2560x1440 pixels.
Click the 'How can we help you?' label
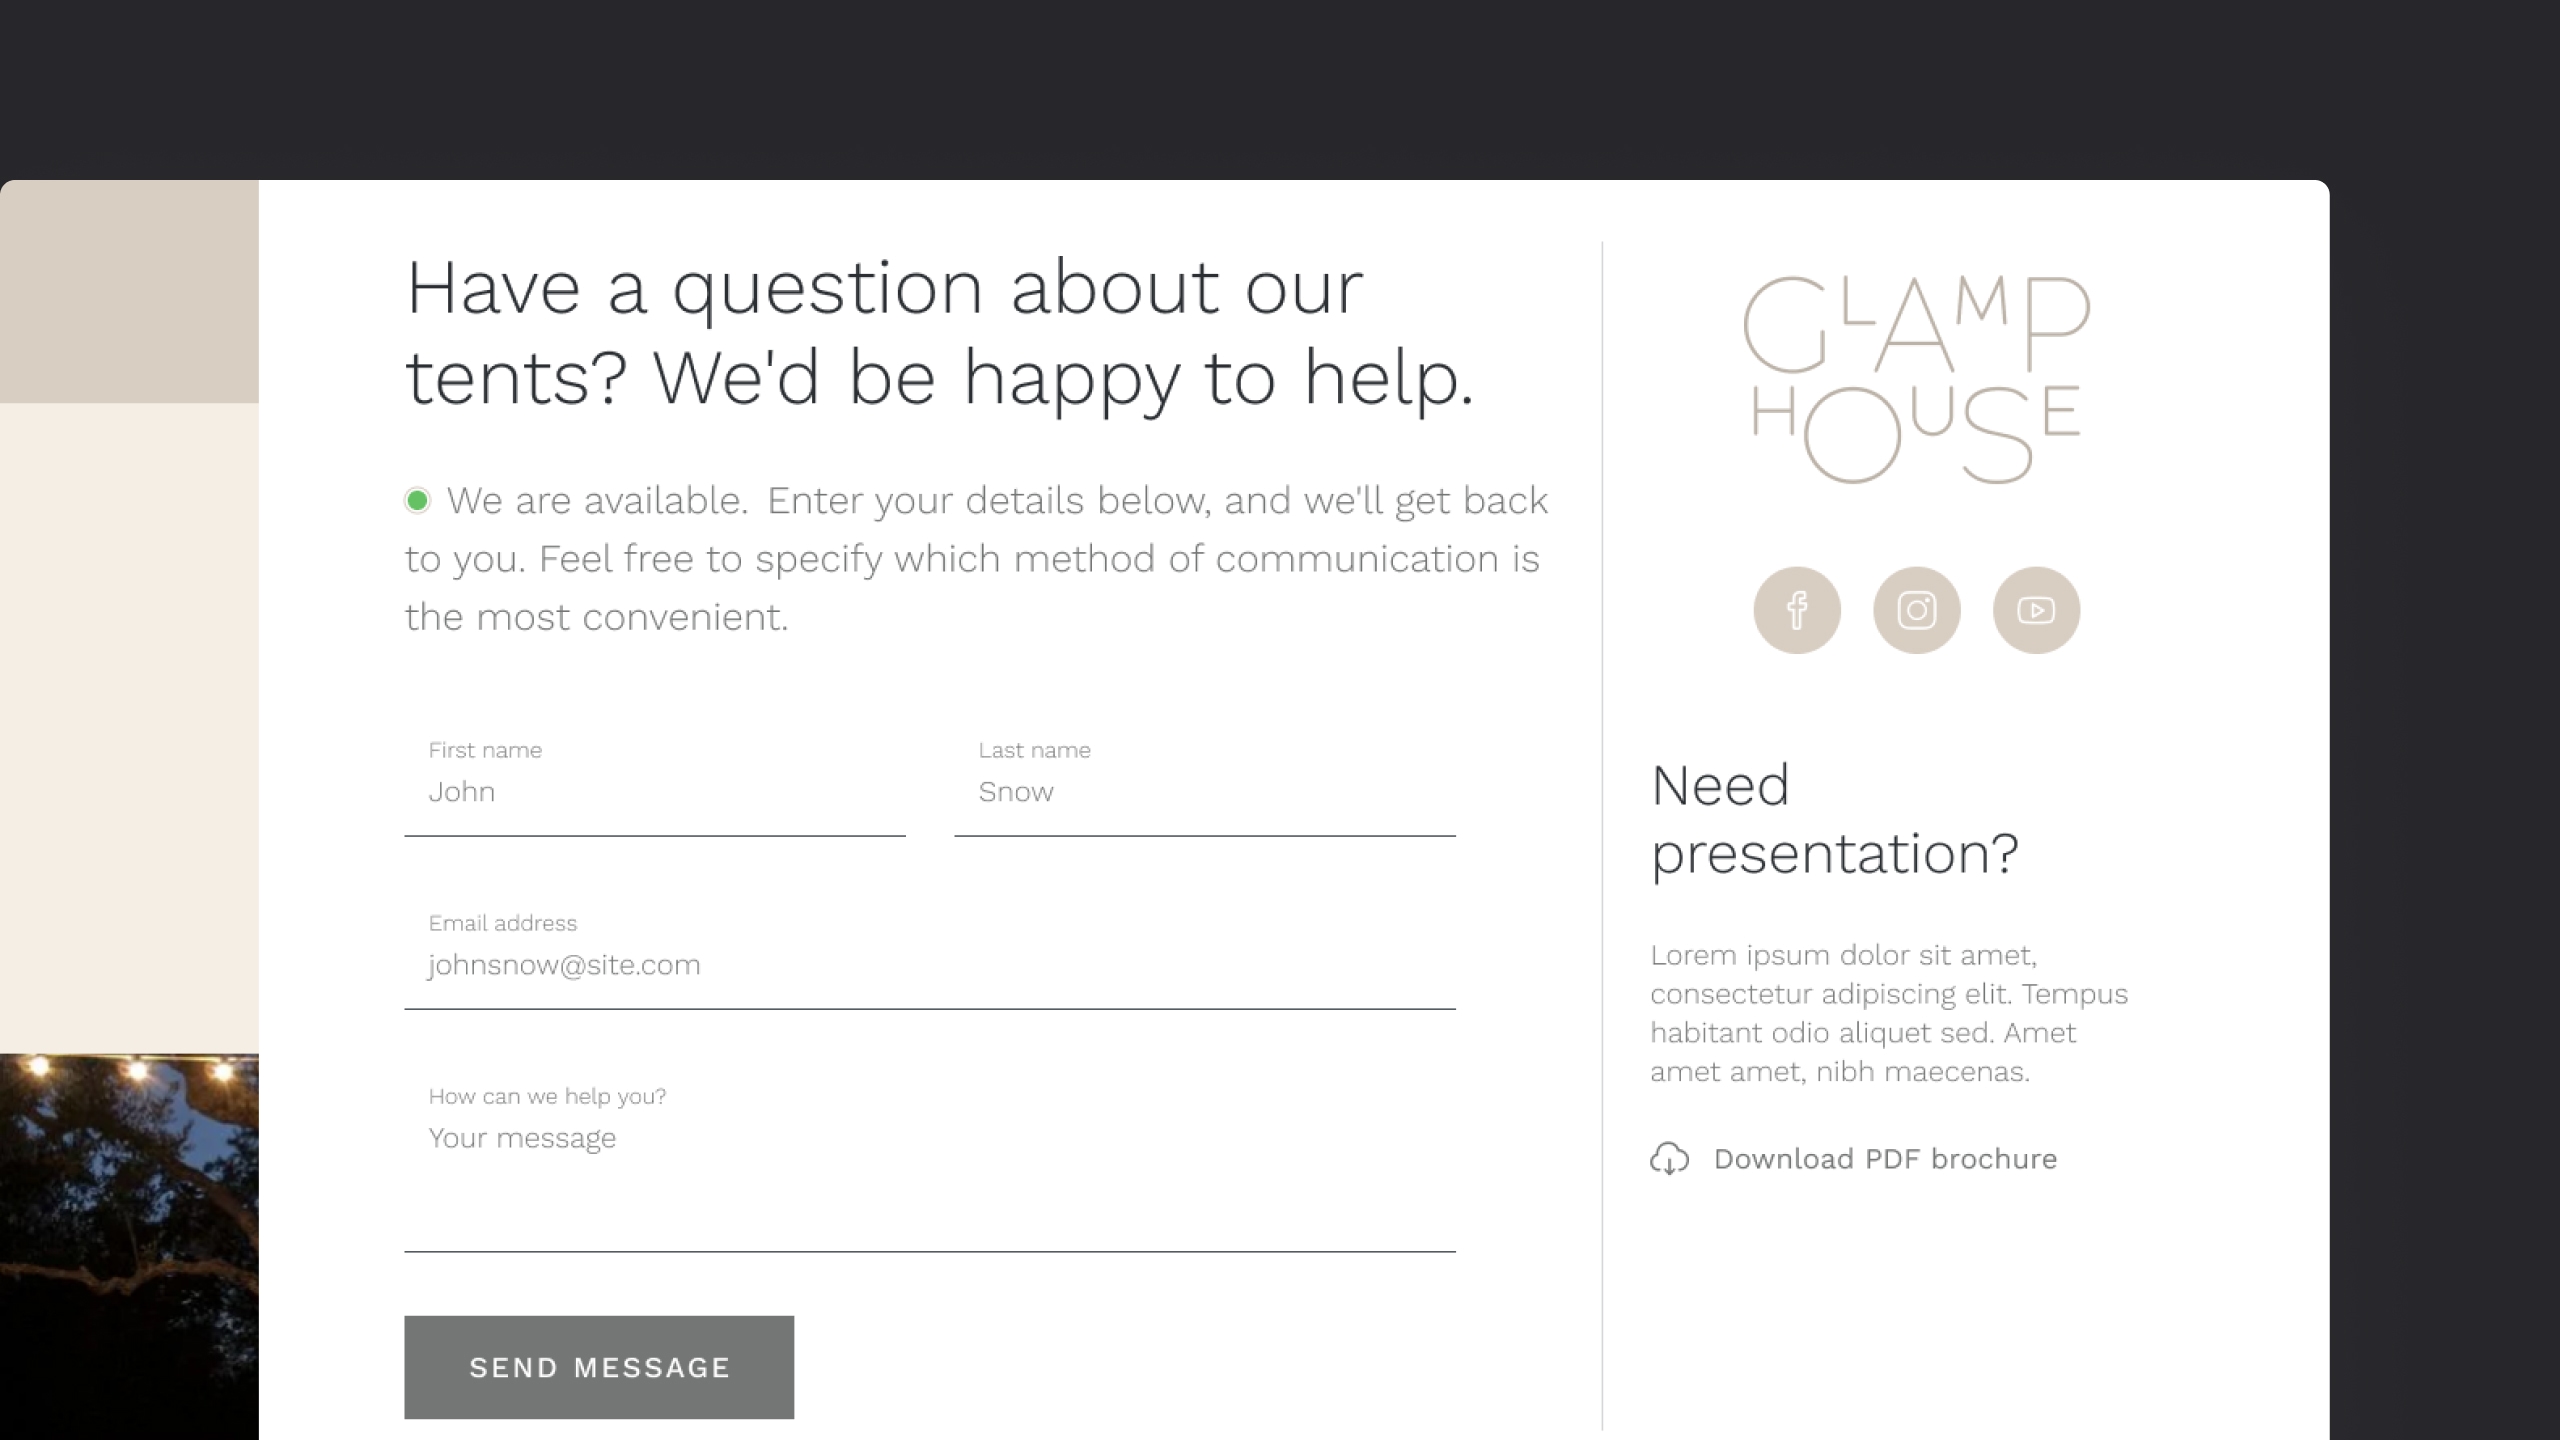(547, 1096)
